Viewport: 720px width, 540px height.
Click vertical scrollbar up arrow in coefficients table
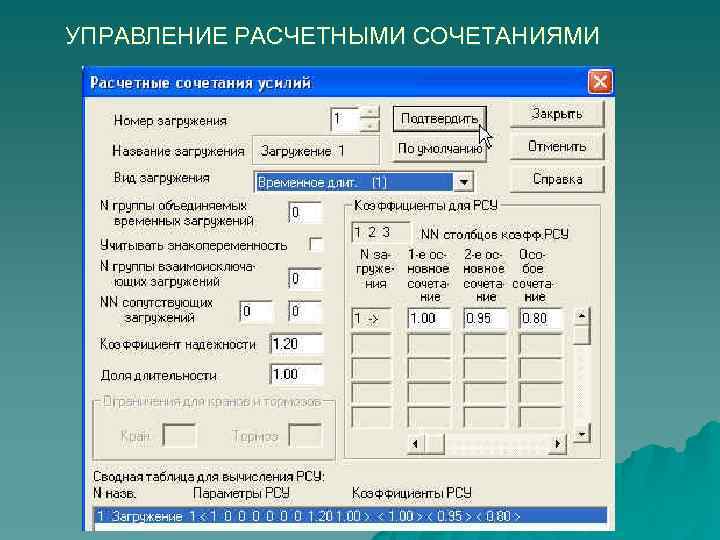582,316
